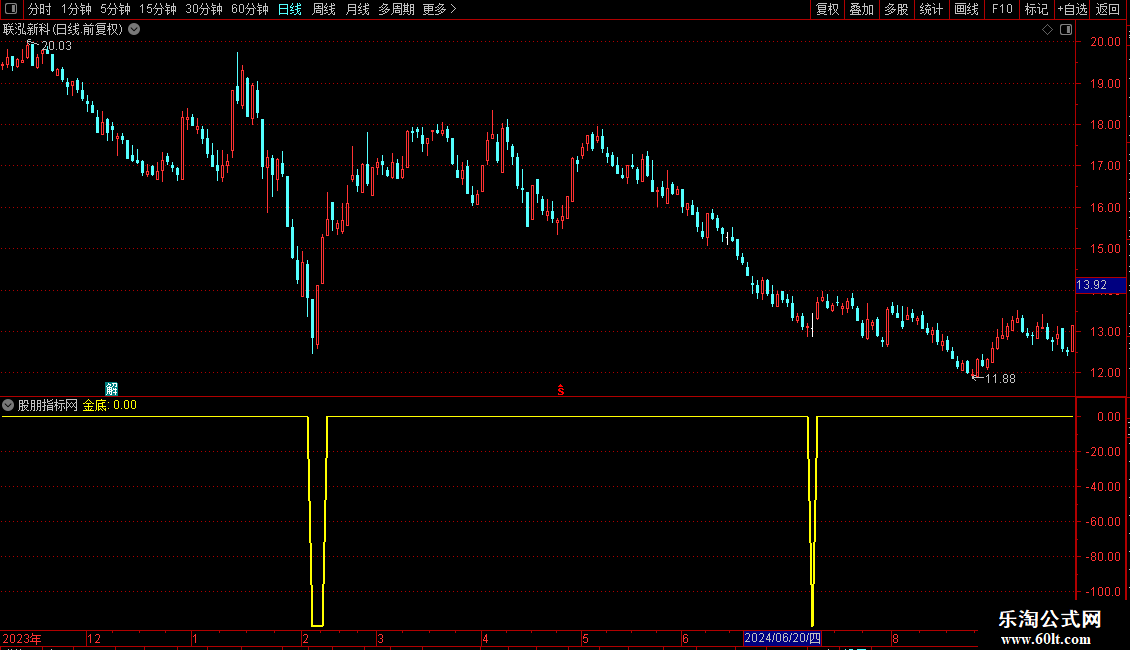The image size is (1130, 650).
Task: Select the 日线 daily chart
Action: pos(290,9)
